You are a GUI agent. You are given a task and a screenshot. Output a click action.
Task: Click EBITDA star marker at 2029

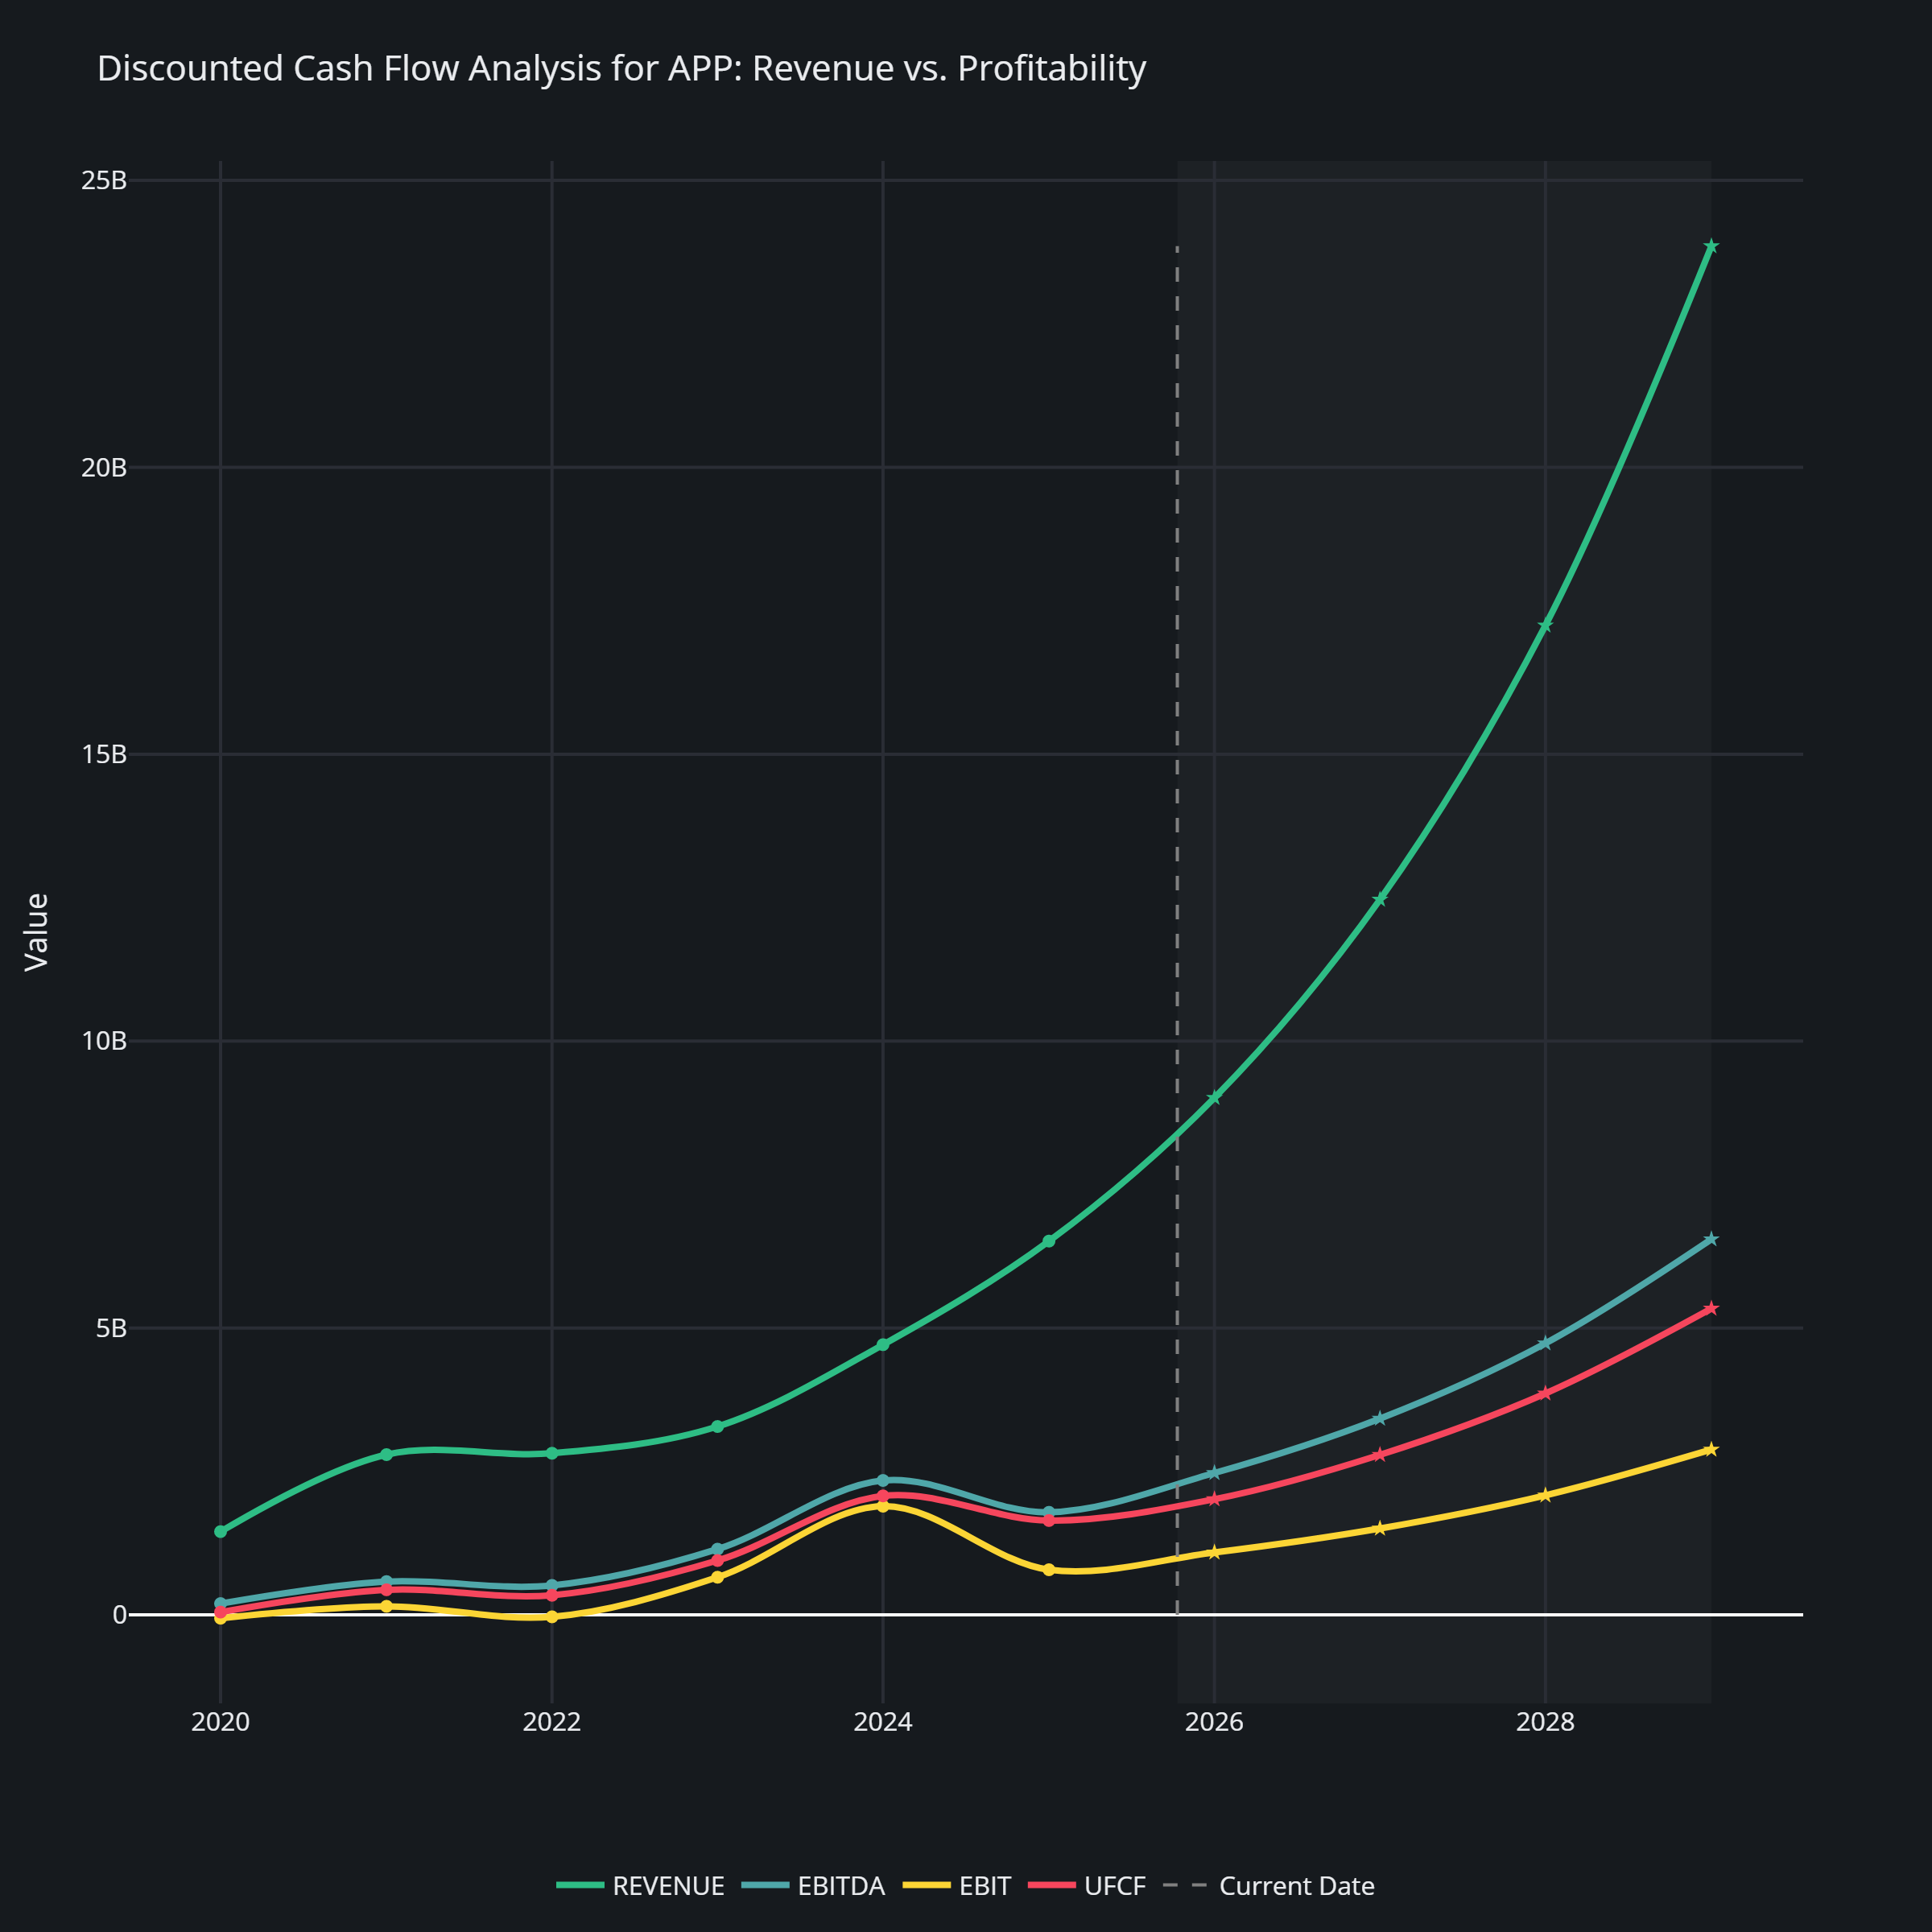tap(1711, 1239)
